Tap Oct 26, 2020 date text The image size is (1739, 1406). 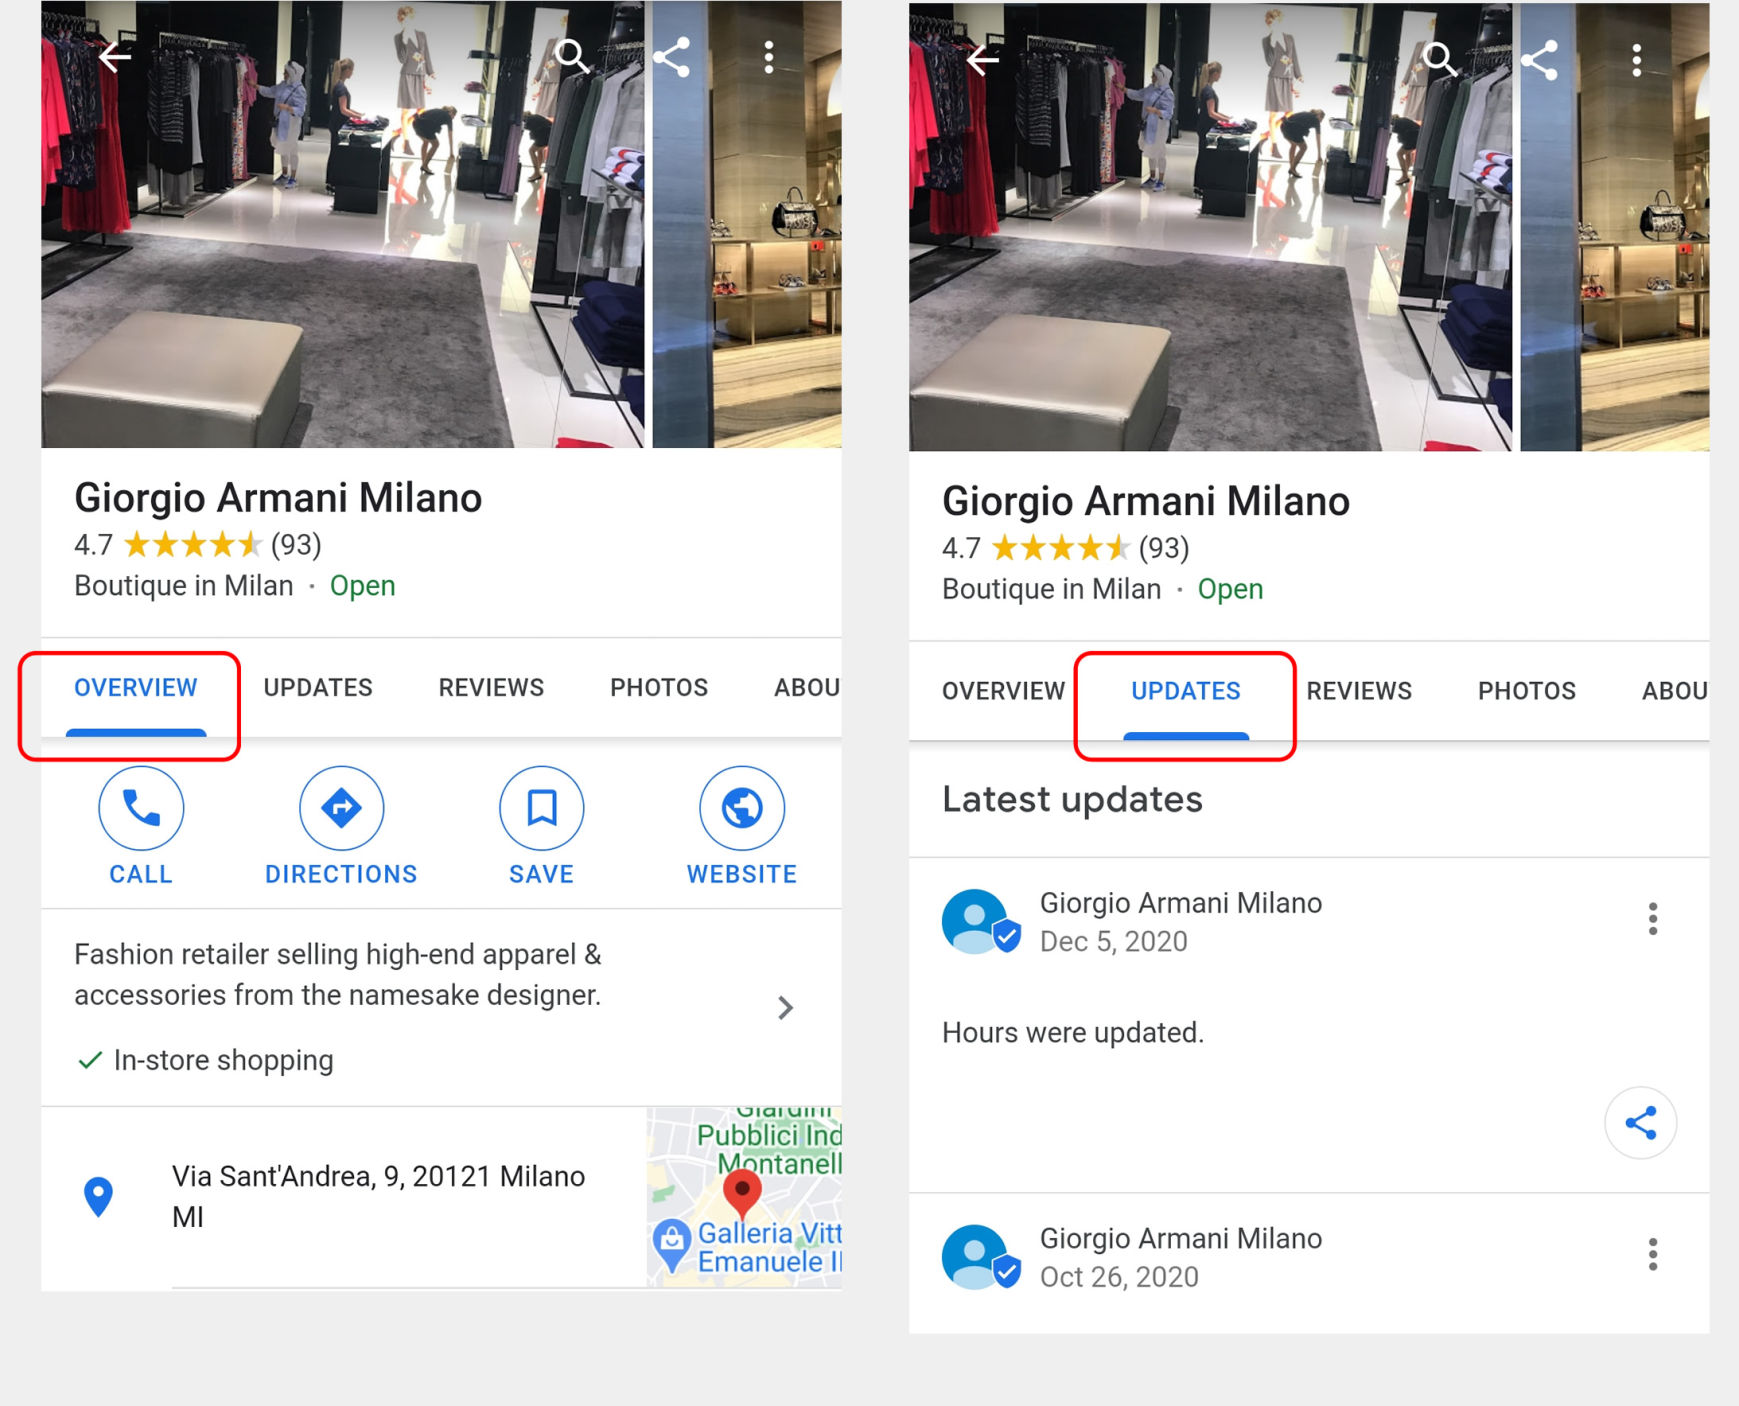(x=1119, y=1277)
